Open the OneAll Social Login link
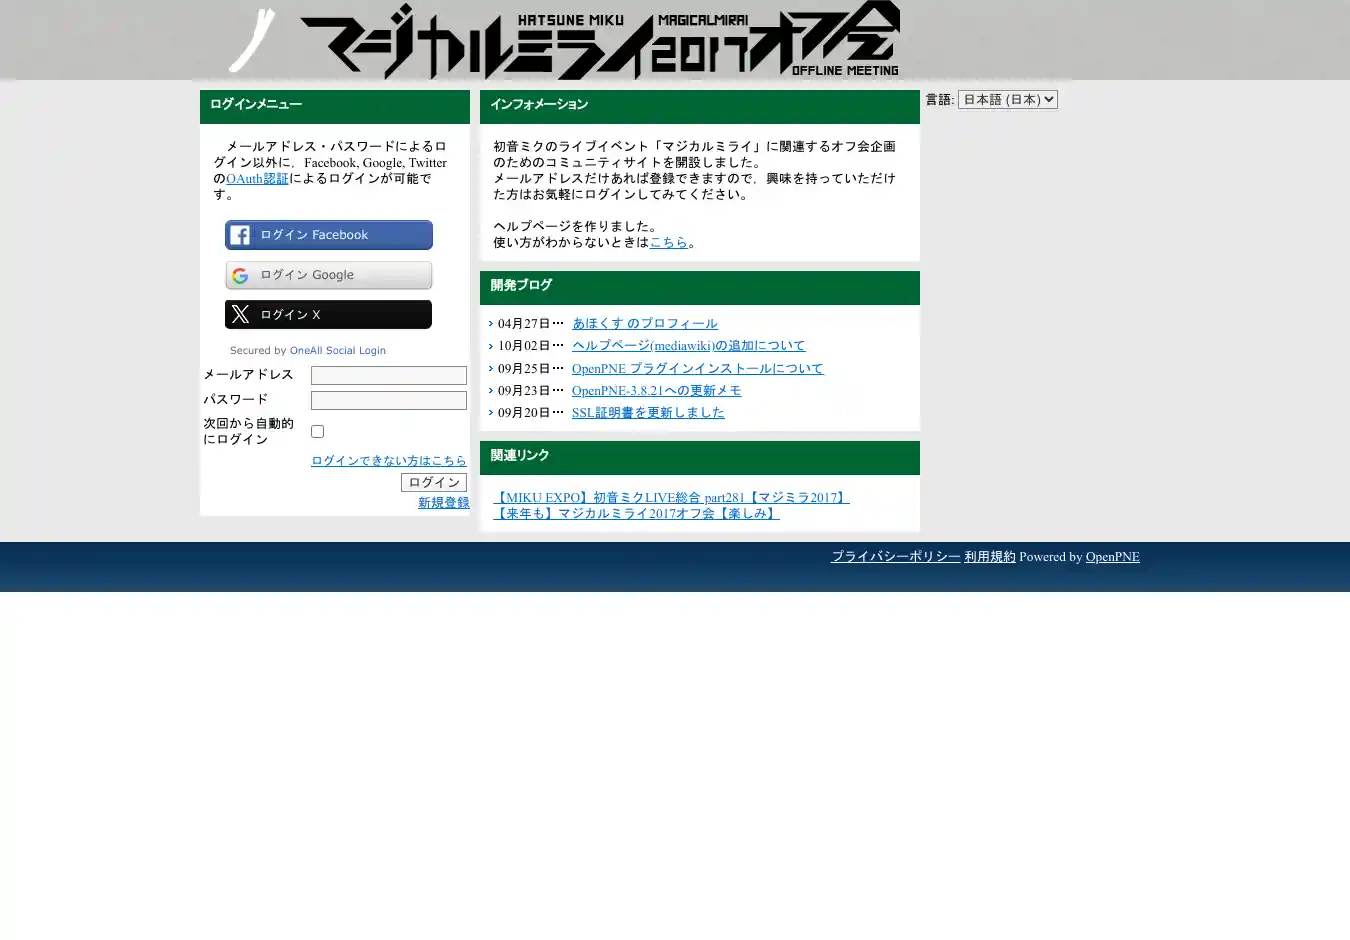The width and height of the screenshot is (1350, 940). pyautogui.click(x=337, y=351)
